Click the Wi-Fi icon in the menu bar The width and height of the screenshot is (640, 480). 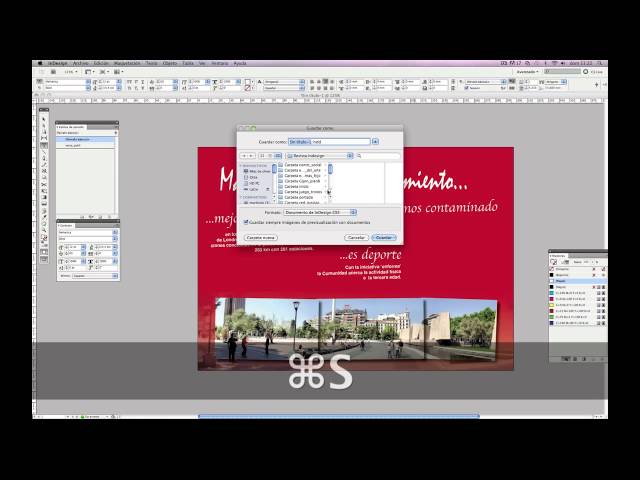click(x=554, y=63)
